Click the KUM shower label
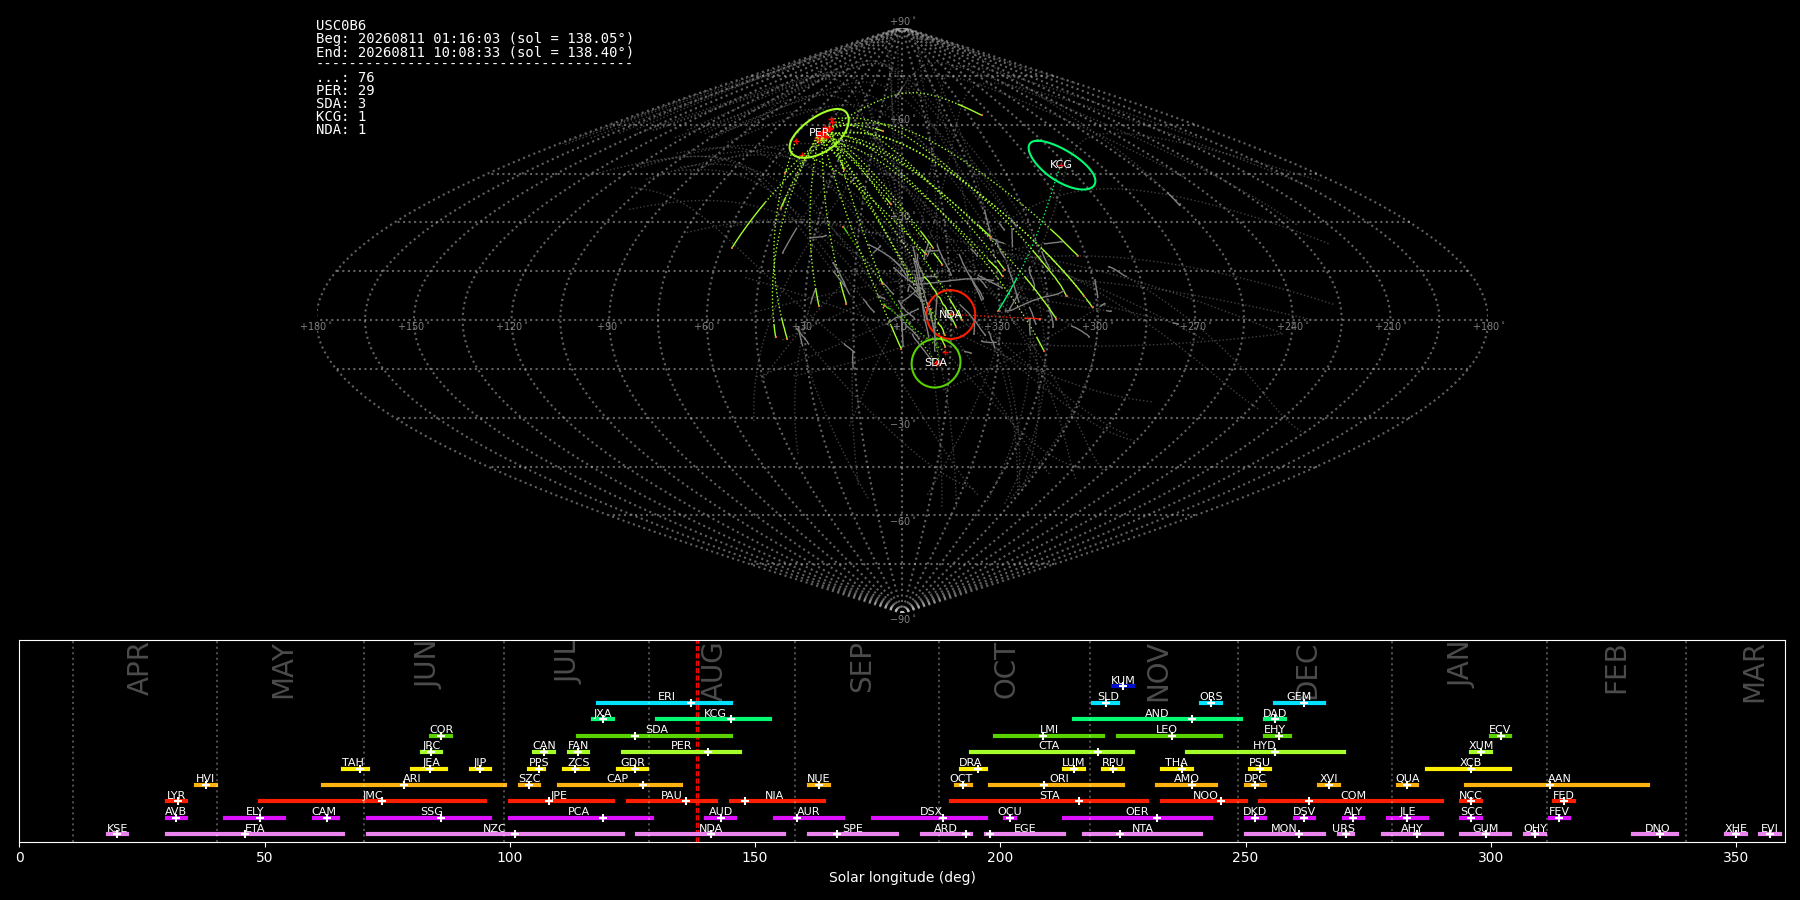The height and width of the screenshot is (900, 1800). pyautogui.click(x=1123, y=681)
